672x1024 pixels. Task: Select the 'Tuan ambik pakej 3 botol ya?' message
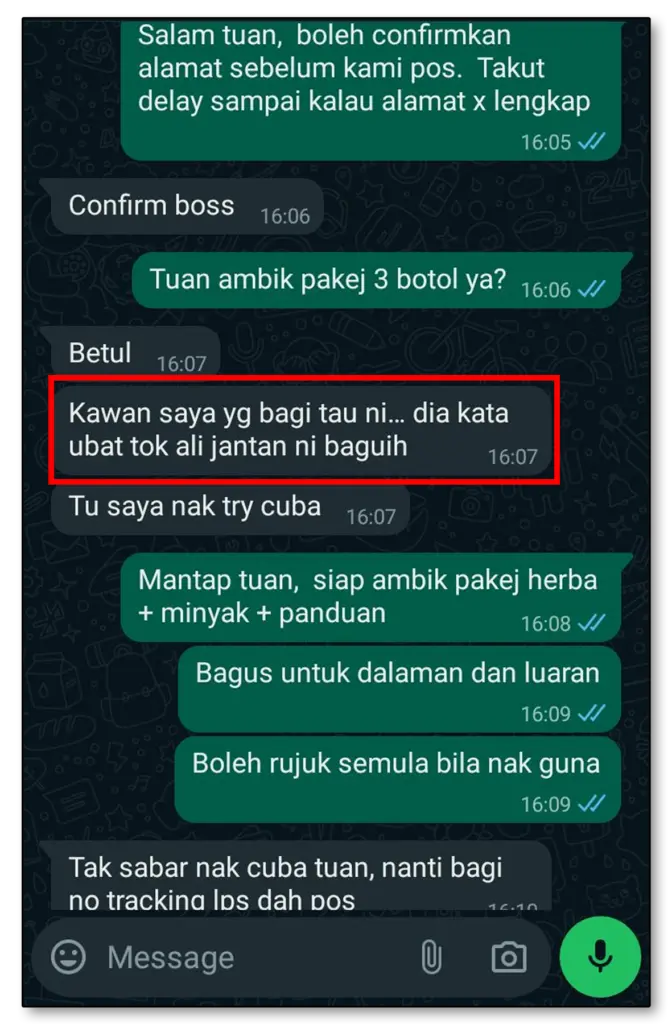click(x=380, y=281)
